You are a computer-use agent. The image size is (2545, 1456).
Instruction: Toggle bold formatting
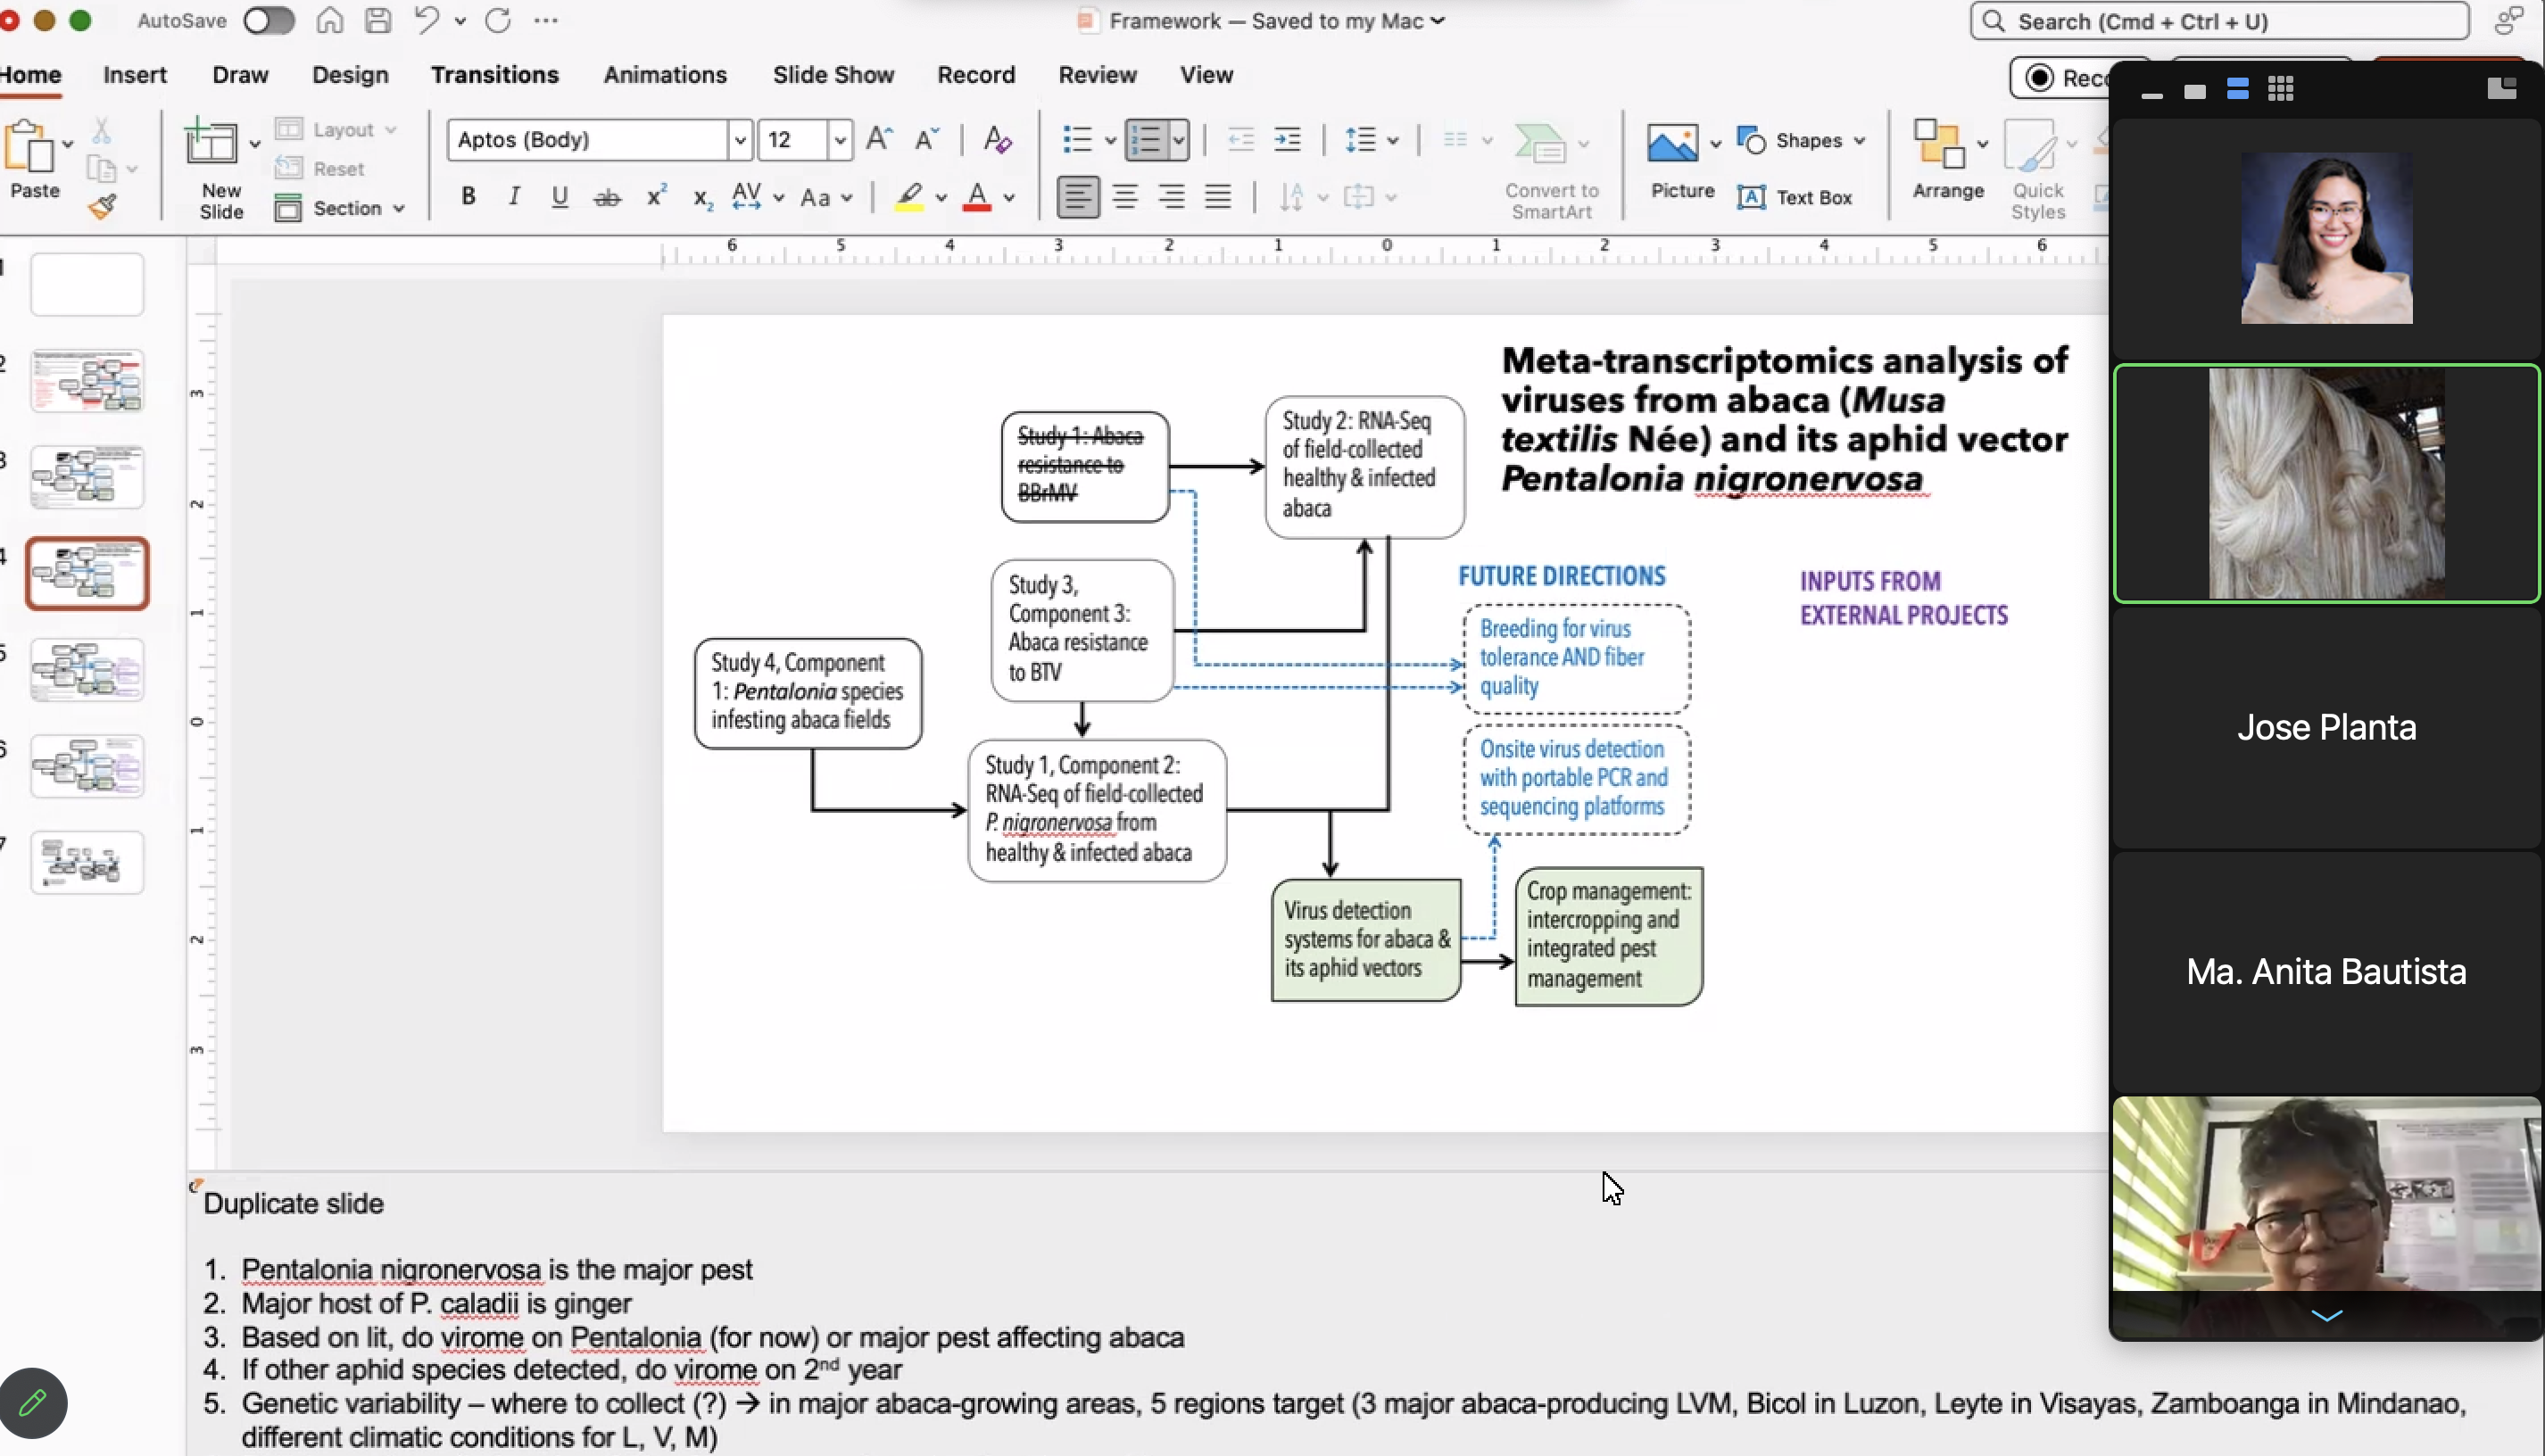[x=468, y=197]
